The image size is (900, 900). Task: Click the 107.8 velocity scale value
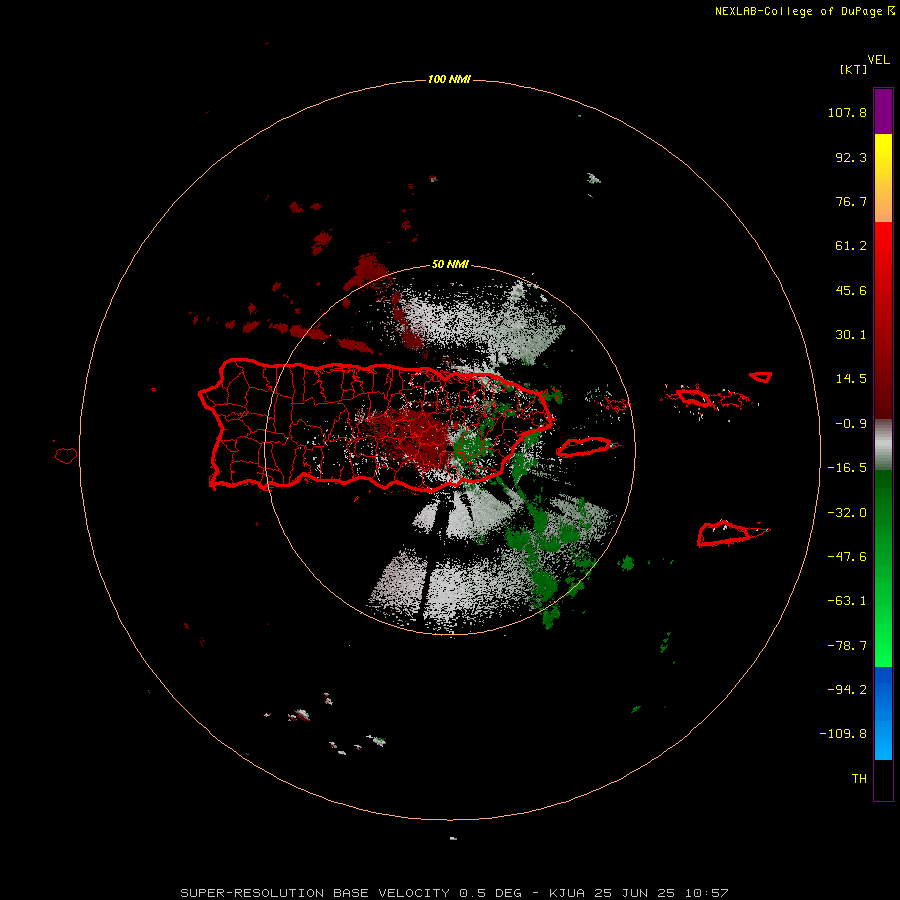(847, 112)
